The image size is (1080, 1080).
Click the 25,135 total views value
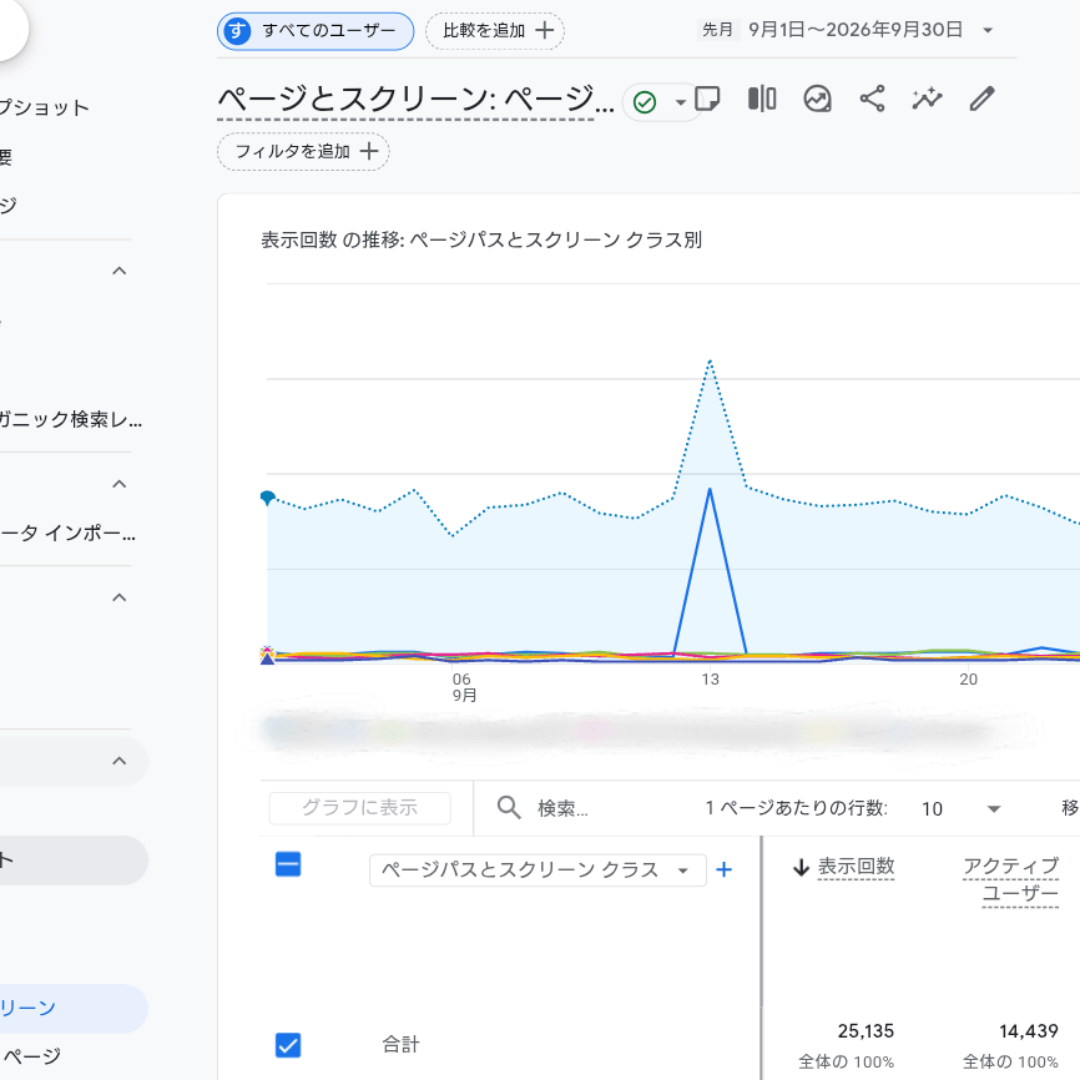click(865, 1031)
